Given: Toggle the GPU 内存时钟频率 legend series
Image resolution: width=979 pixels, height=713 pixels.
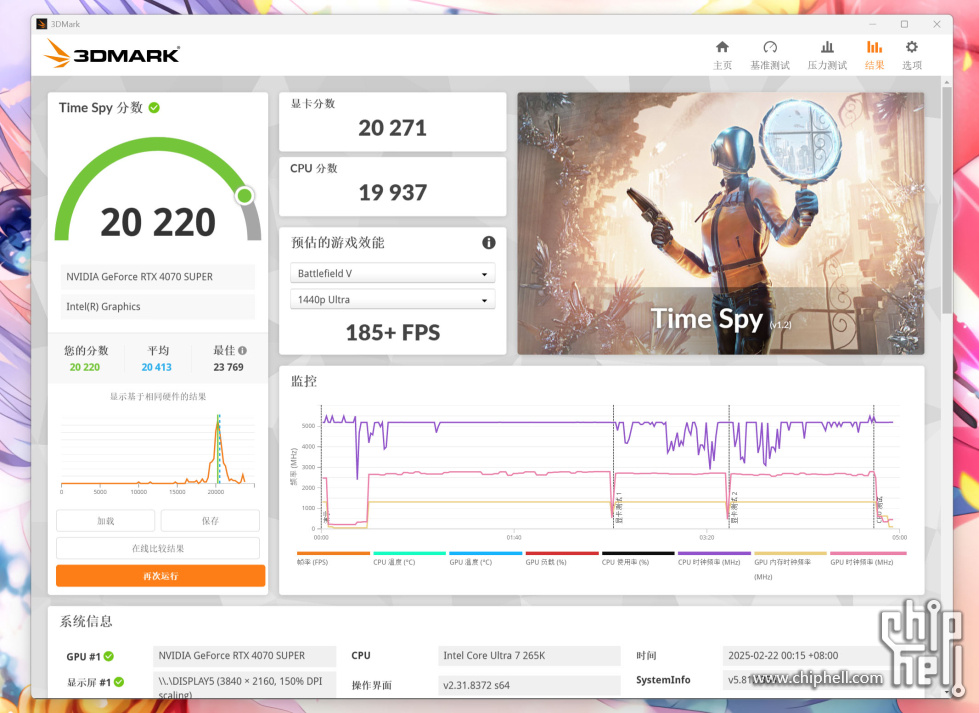Looking at the screenshot, I should [x=790, y=566].
